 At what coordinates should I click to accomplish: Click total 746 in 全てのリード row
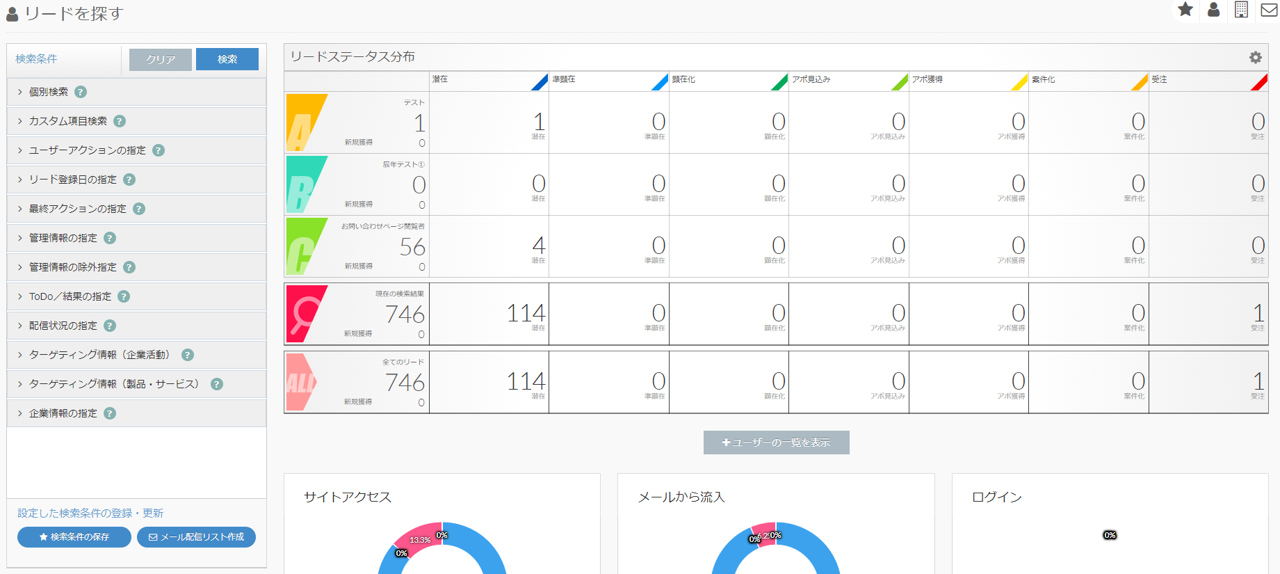point(405,382)
